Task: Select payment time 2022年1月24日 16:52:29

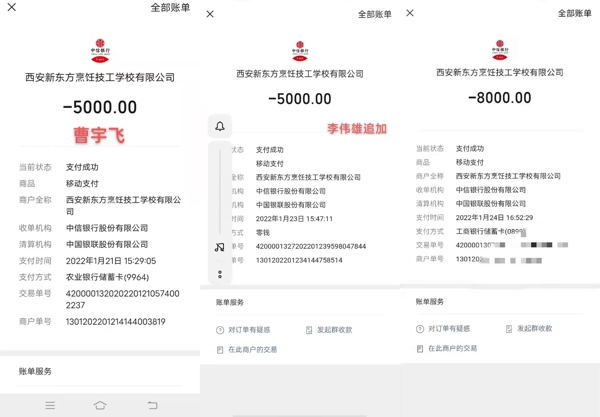Action: pyautogui.click(x=494, y=218)
